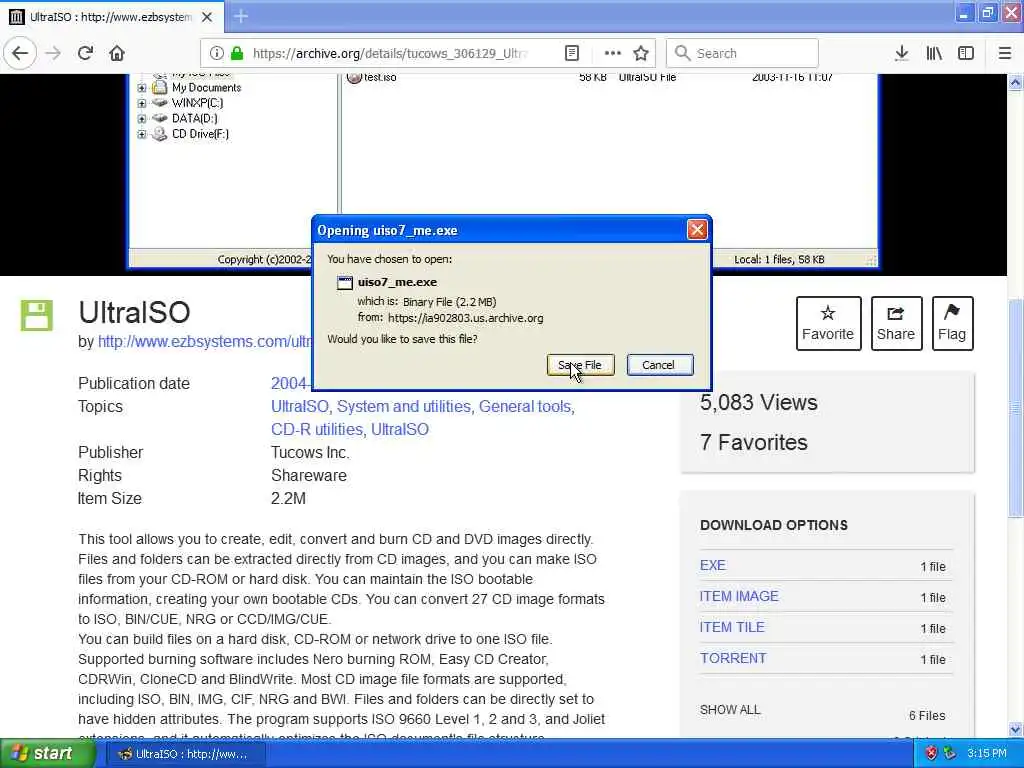Viewport: 1024px width, 768px height.
Task: Click the Tucows Inc. publisher value
Action: (310, 453)
